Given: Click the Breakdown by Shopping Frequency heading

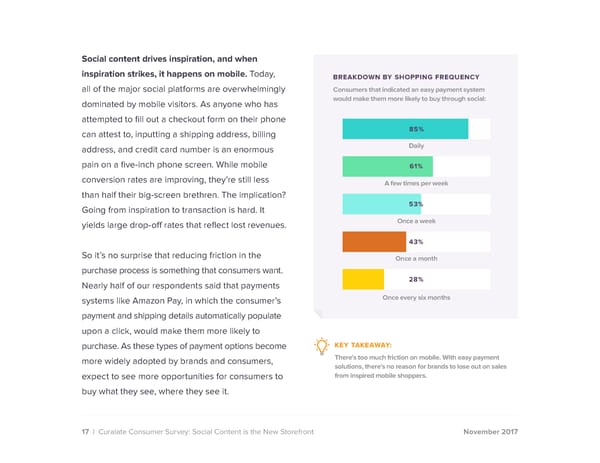Looking at the screenshot, I should (405, 78).
